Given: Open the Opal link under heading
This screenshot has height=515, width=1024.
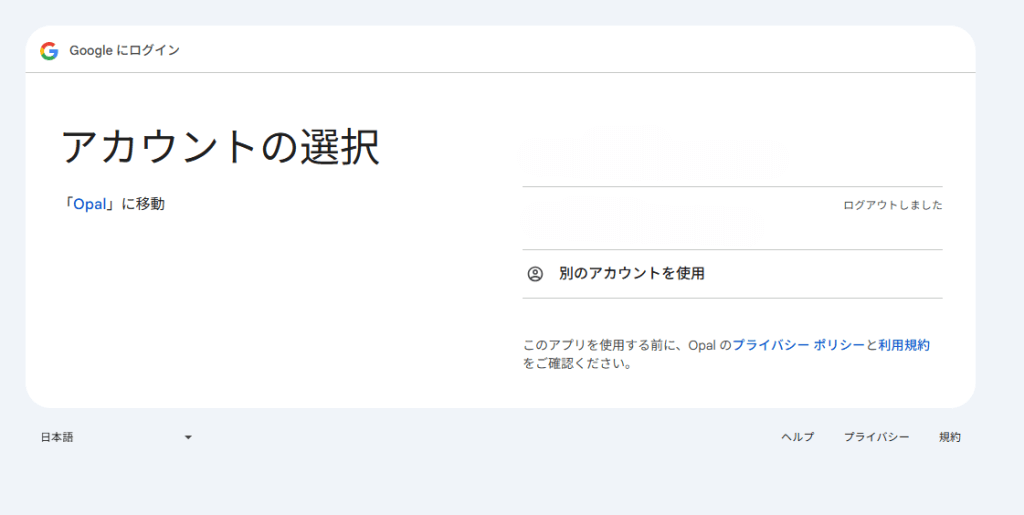Looking at the screenshot, I should coord(89,204).
